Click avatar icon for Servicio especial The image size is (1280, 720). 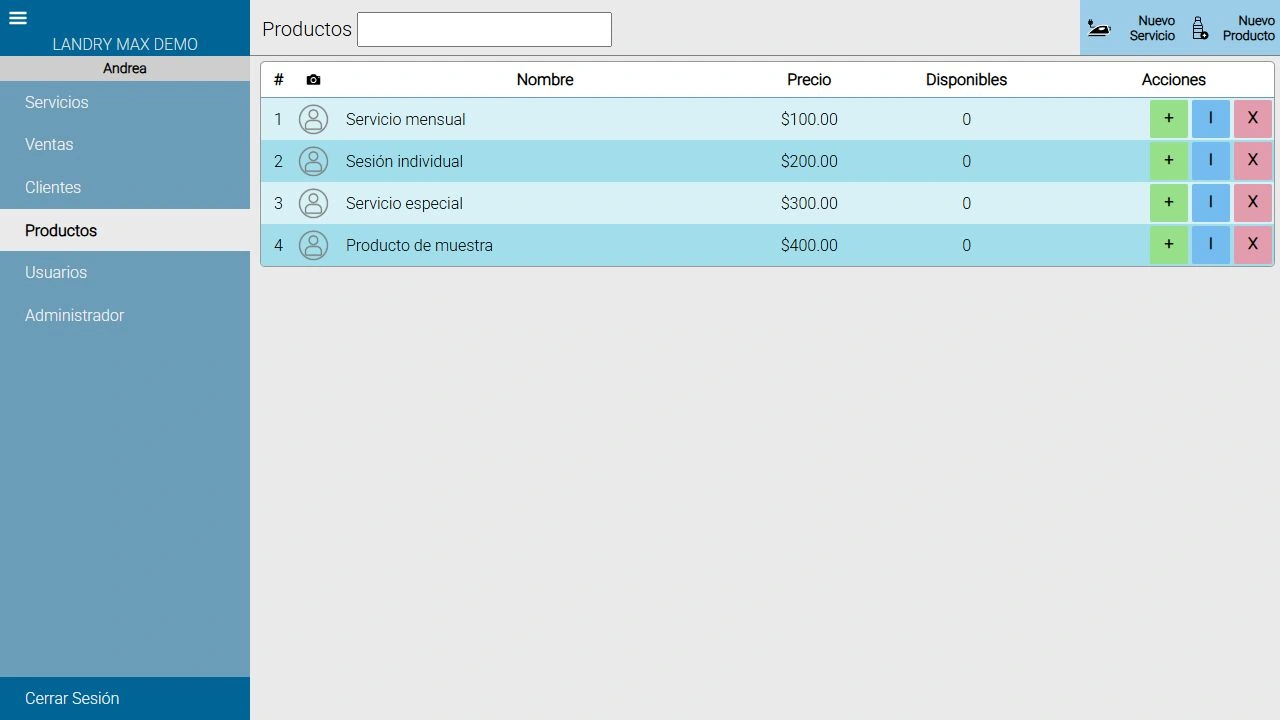(x=313, y=203)
